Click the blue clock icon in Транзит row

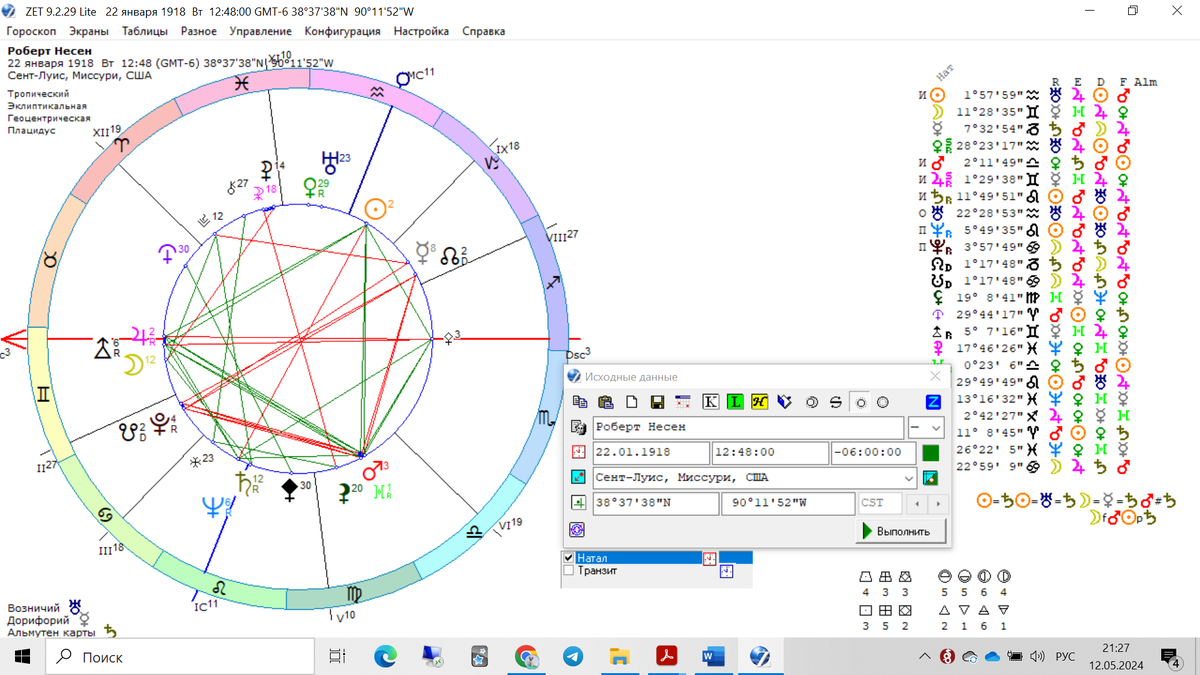pos(727,572)
